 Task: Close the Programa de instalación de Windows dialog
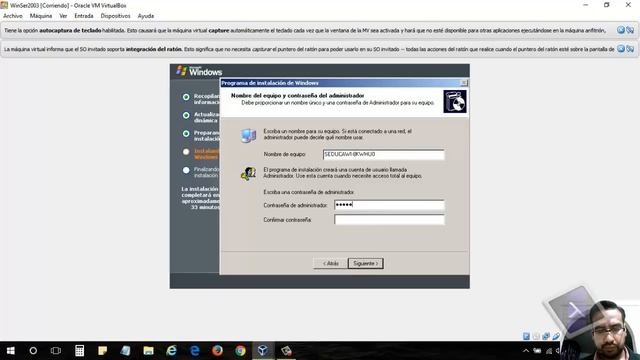(x=464, y=83)
